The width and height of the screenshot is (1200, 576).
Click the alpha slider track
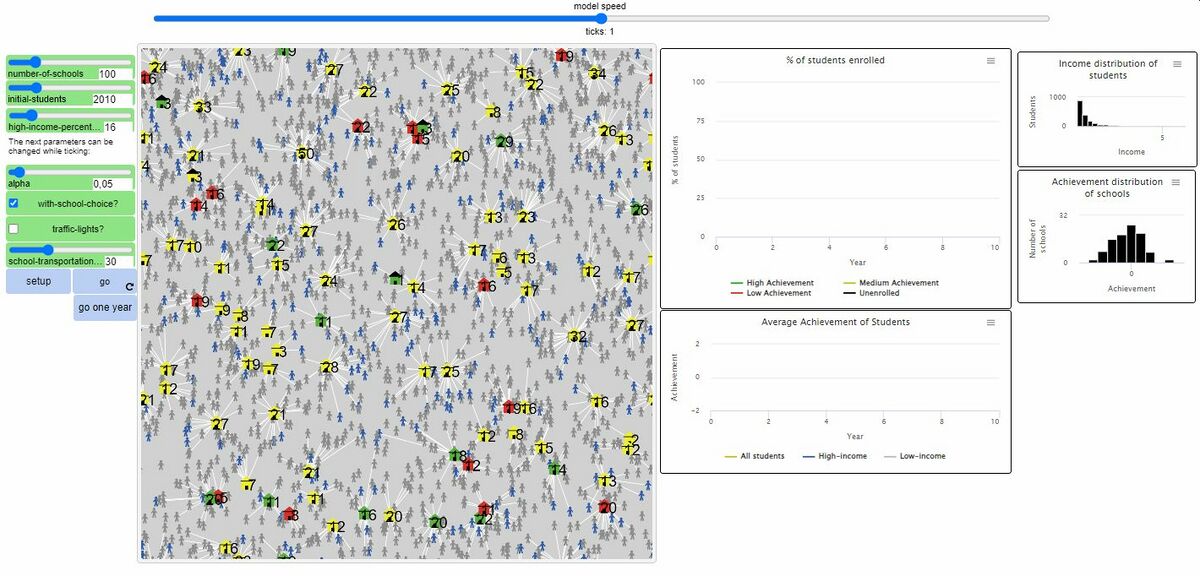pyautogui.click(x=70, y=172)
